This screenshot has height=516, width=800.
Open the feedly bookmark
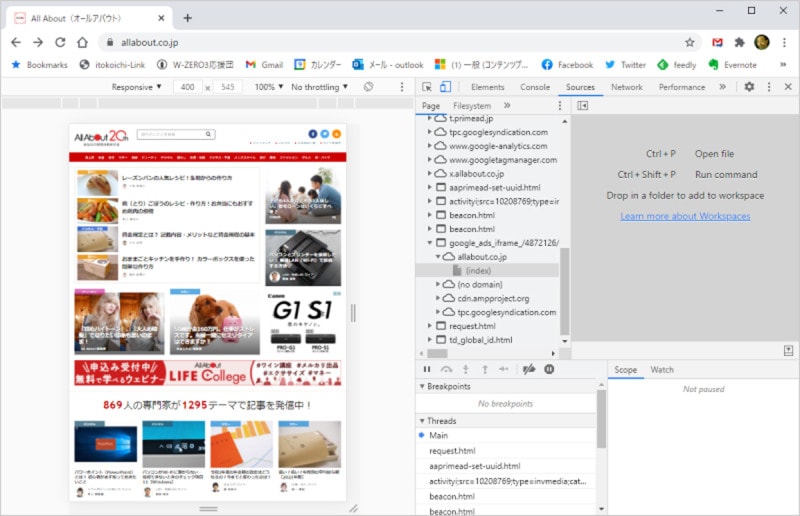coord(677,65)
